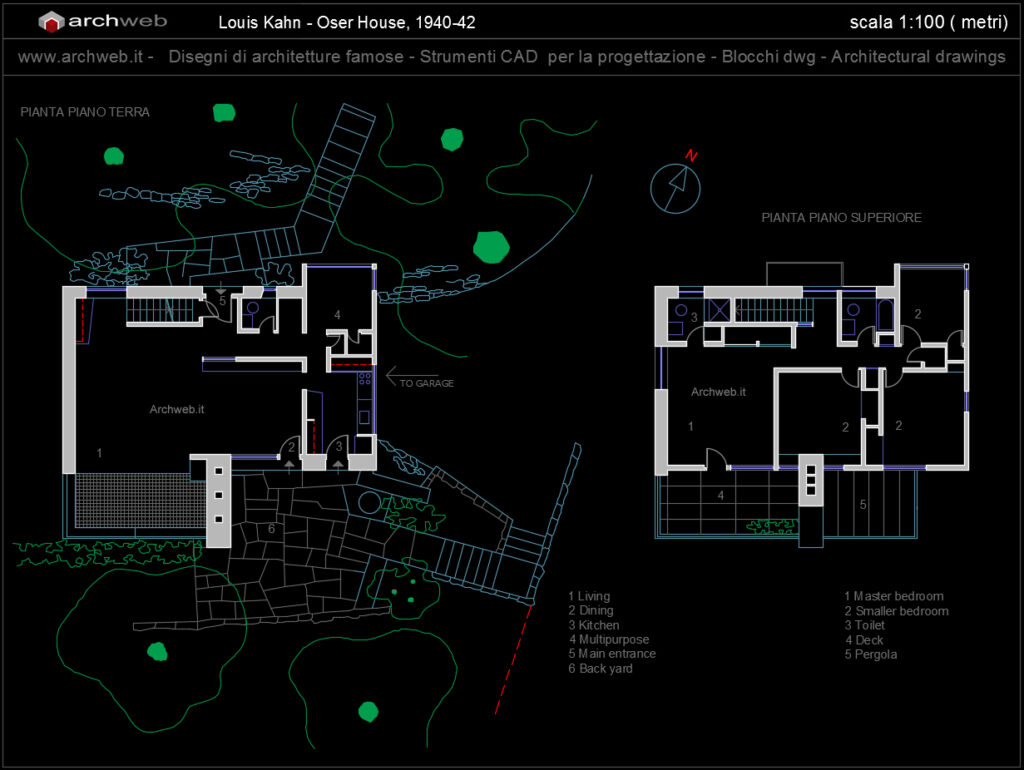Image resolution: width=1024 pixels, height=770 pixels.
Task: Click the 'Strumenti CAD' text in the header
Action: click(479, 57)
